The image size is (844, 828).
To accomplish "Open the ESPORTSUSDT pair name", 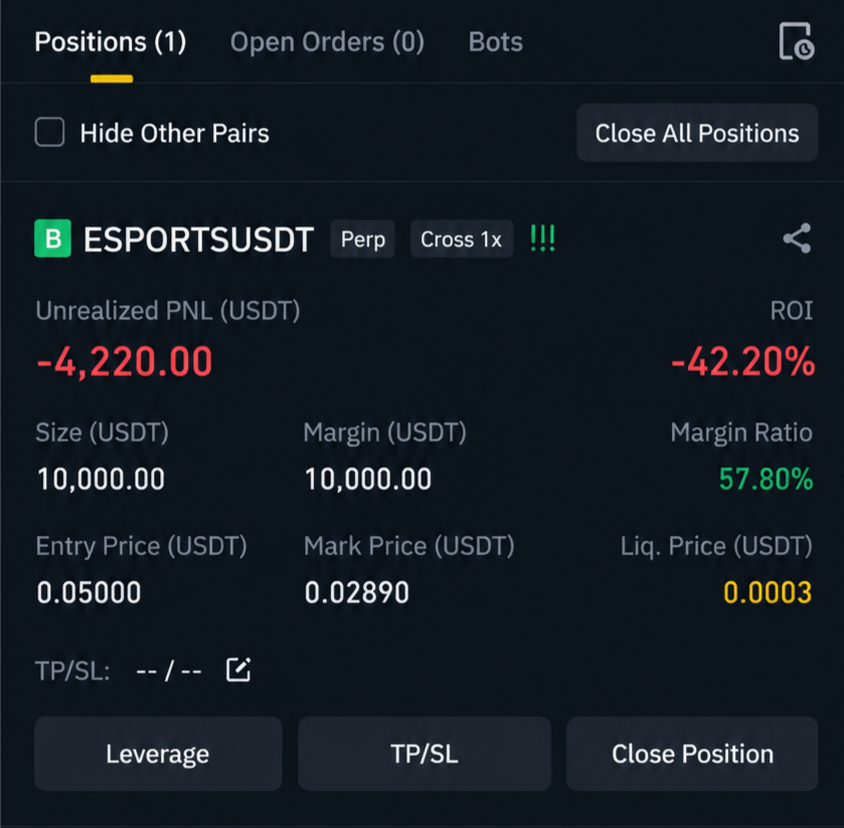I will (199, 238).
